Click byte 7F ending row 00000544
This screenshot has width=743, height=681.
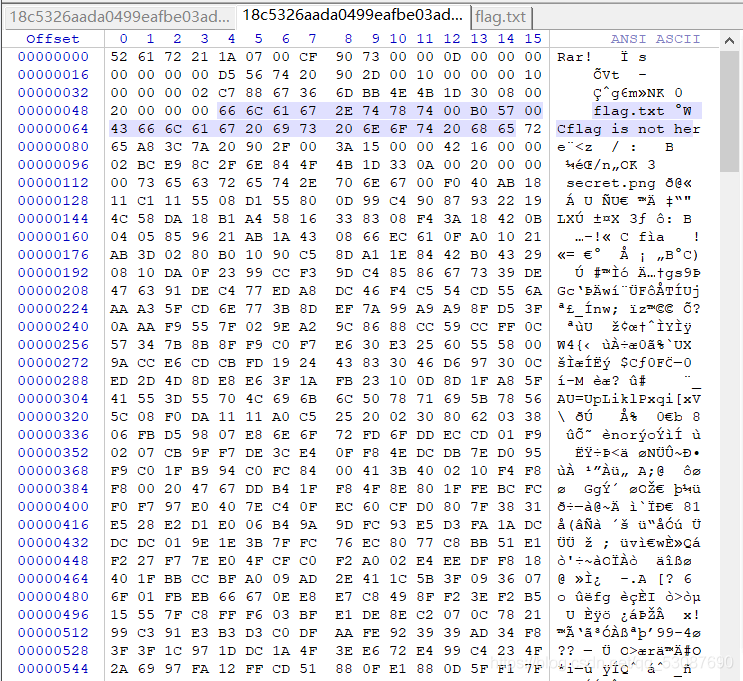click(533, 669)
